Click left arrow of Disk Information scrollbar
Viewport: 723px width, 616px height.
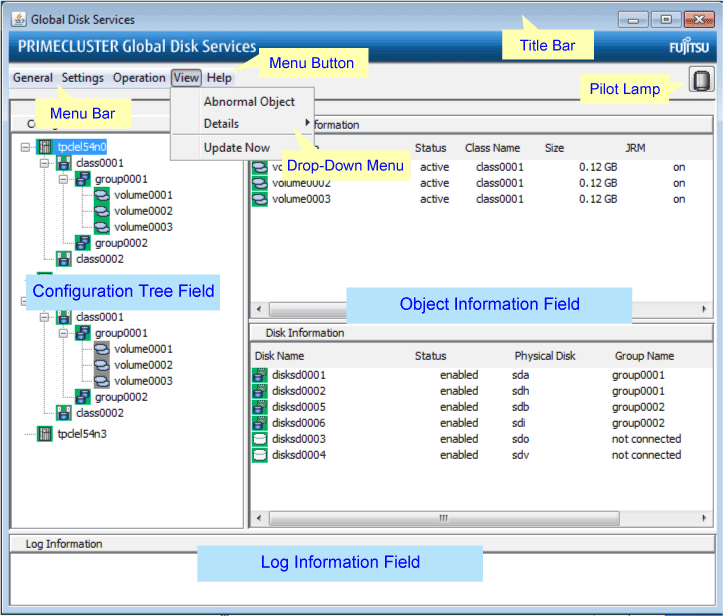coord(259,518)
